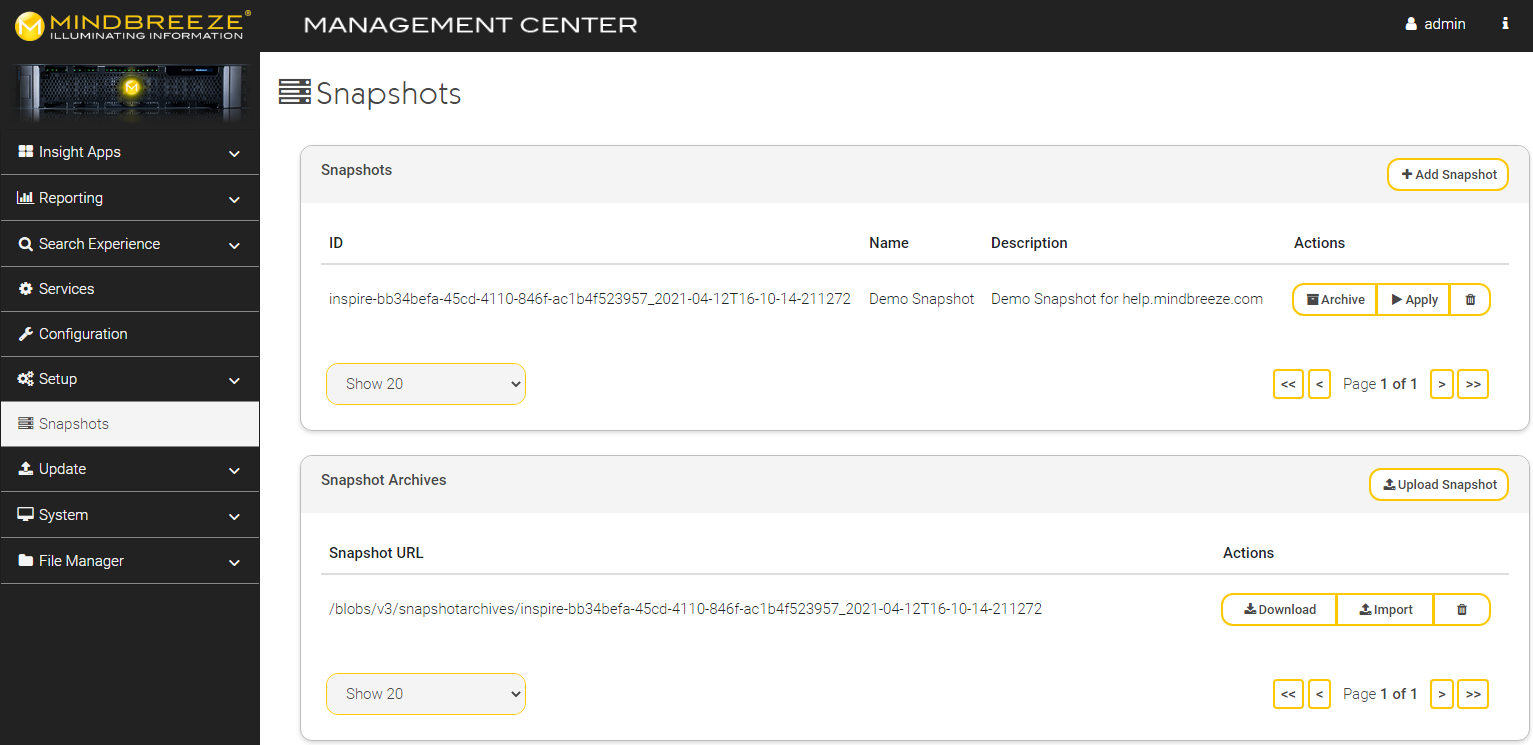Go to last page of Snapshots
1533x745 pixels.
[x=1473, y=384]
